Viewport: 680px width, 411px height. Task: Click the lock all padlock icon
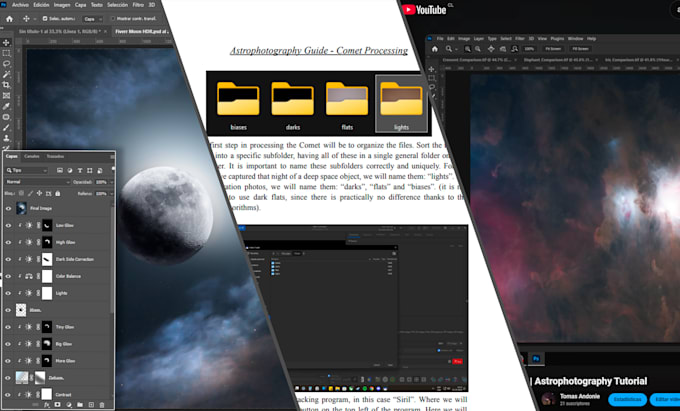click(x=58, y=193)
